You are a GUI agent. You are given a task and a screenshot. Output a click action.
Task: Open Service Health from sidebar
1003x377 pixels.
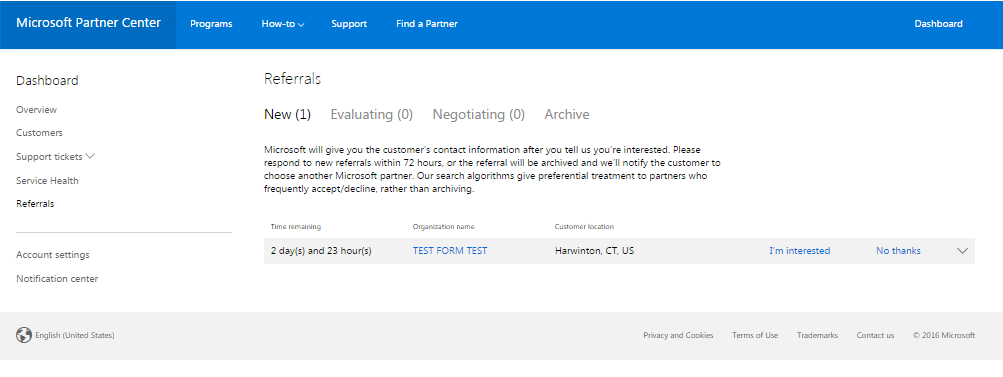[47, 180]
